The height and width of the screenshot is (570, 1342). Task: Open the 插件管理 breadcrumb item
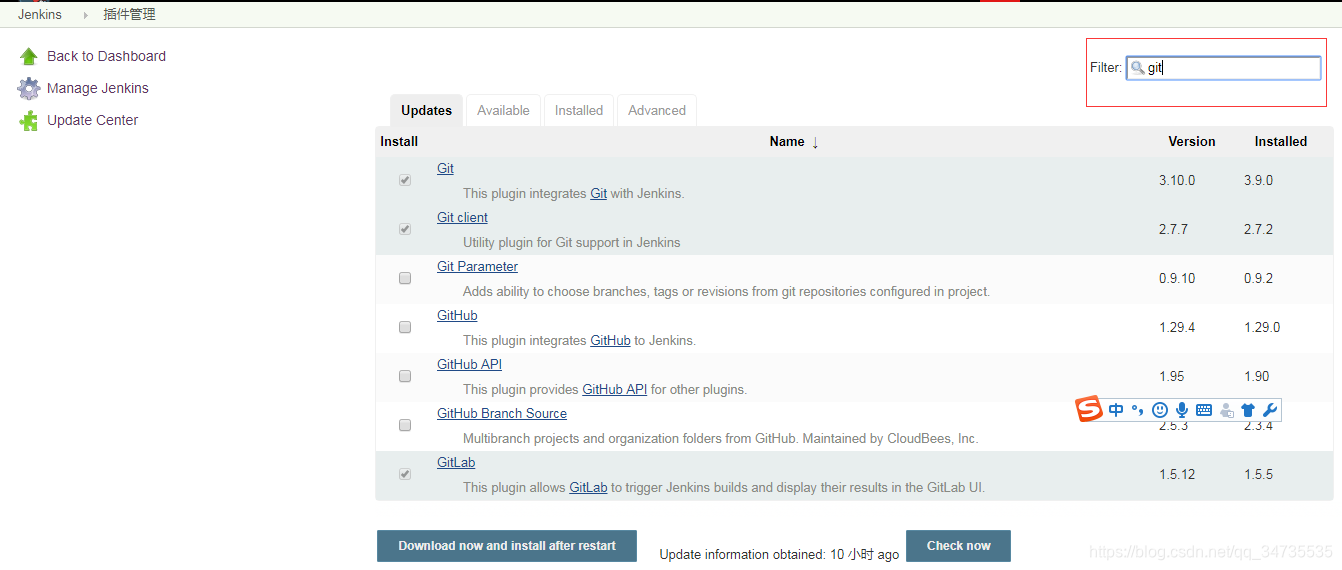coord(129,15)
